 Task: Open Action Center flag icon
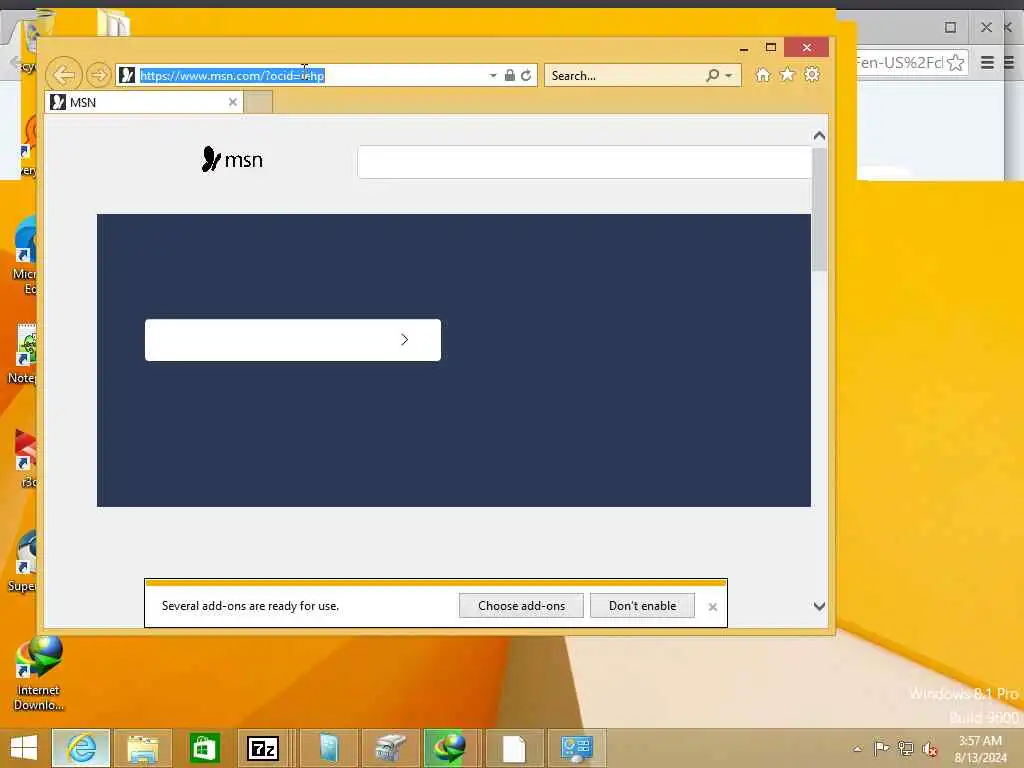881,748
